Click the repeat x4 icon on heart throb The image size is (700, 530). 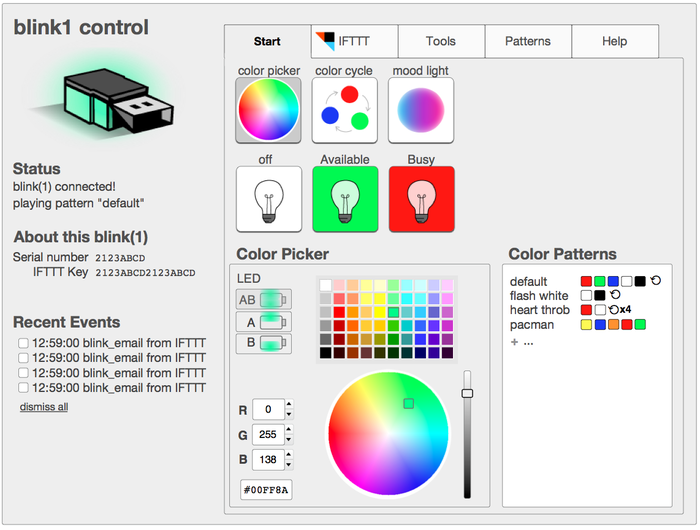[620, 309]
